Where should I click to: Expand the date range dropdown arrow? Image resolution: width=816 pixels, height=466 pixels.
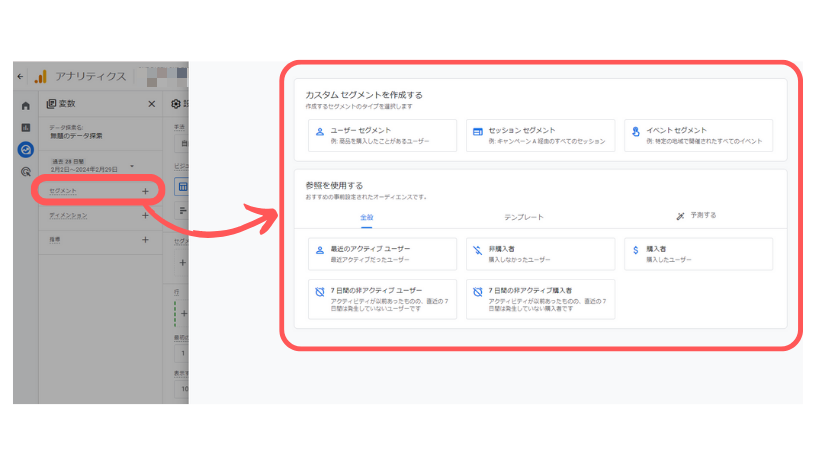132,165
